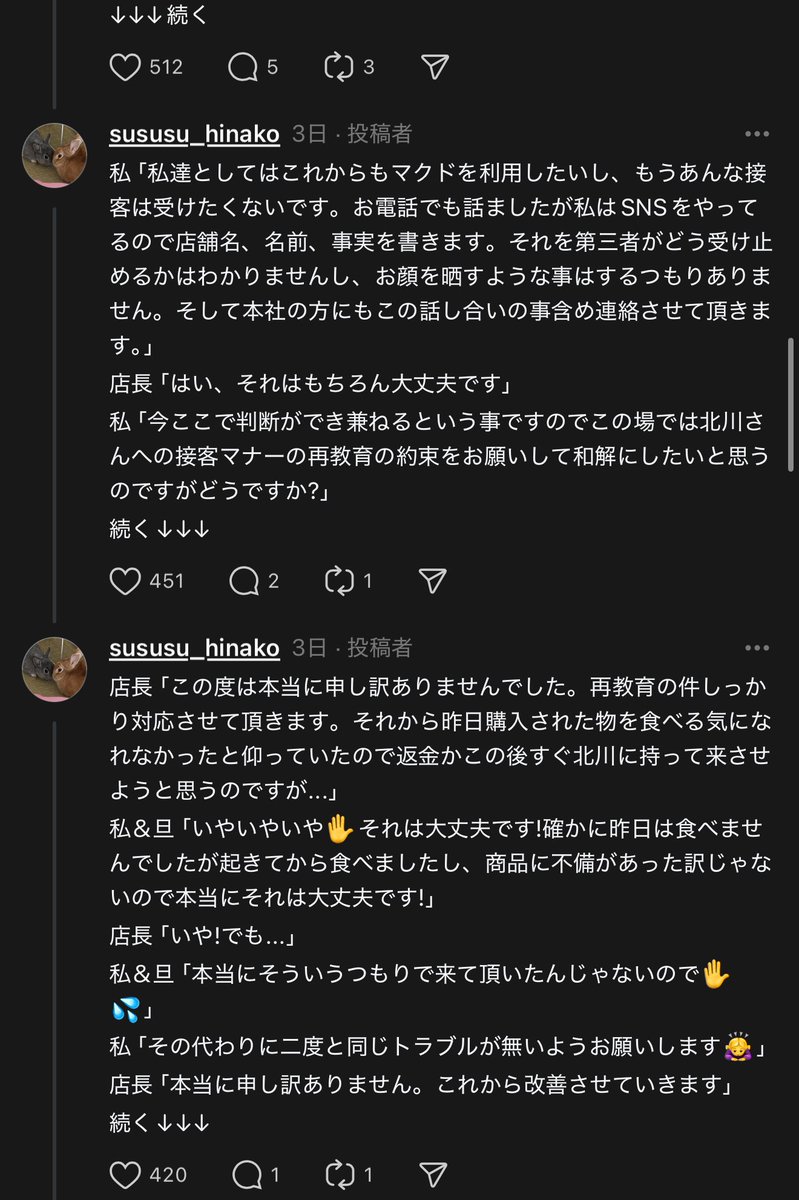Open the rabbit avatar on the 420-like post
This screenshot has width=799, height=1200.
coord(55,669)
